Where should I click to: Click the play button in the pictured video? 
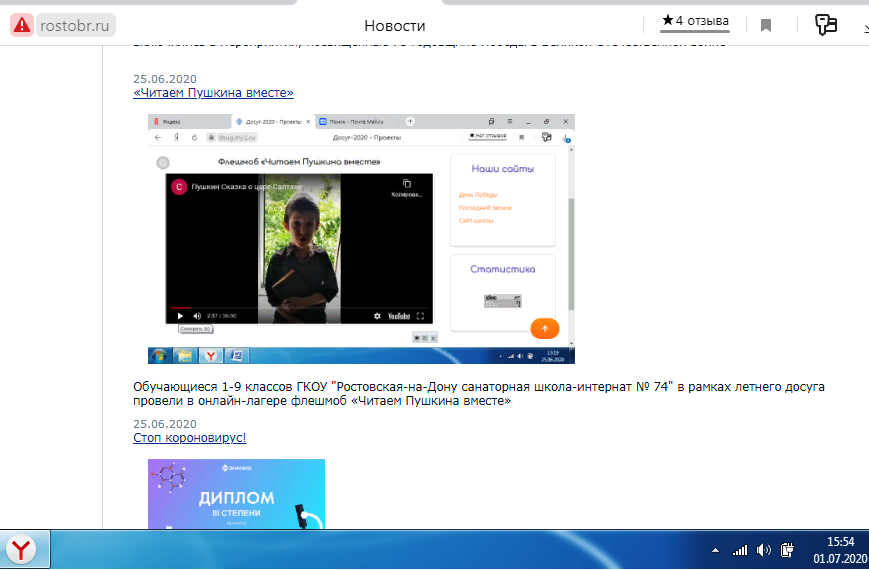click(180, 316)
